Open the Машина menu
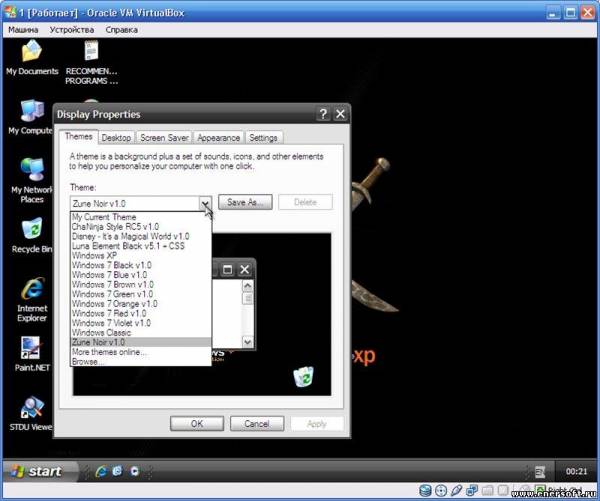 click(23, 30)
